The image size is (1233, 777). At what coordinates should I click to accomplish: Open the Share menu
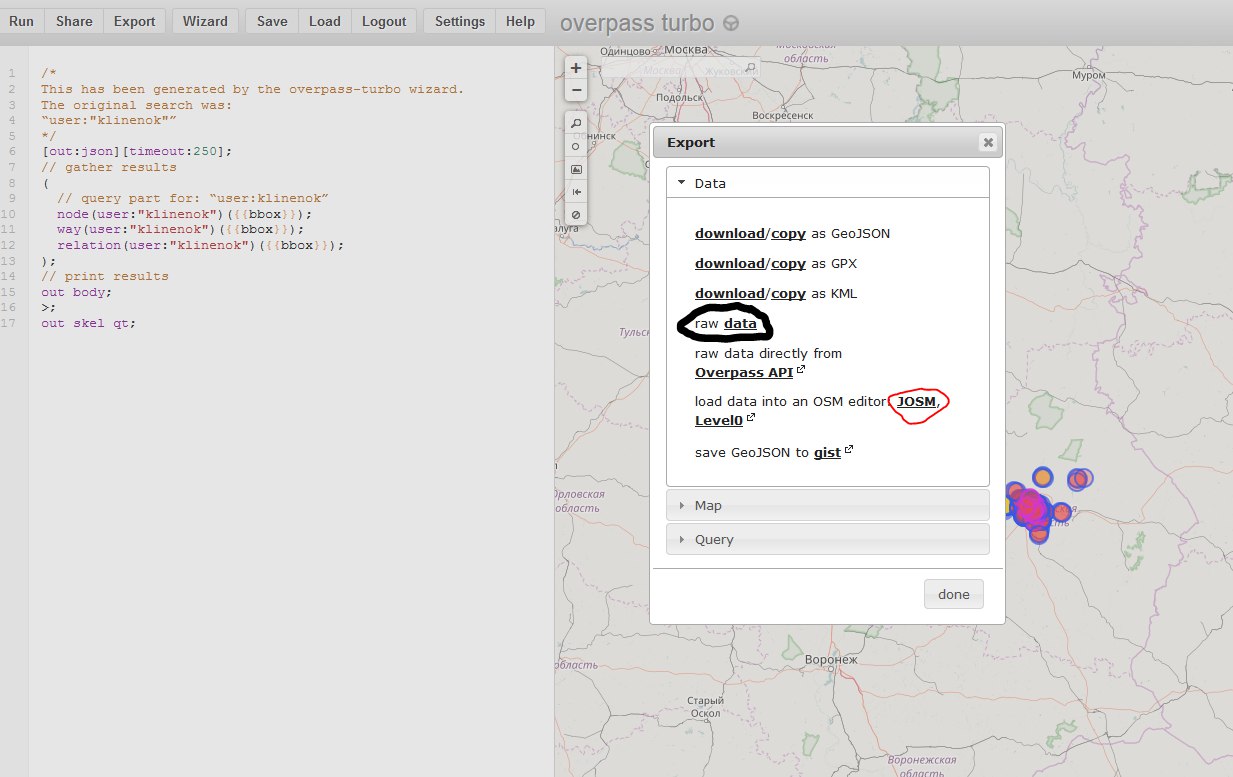tap(75, 21)
